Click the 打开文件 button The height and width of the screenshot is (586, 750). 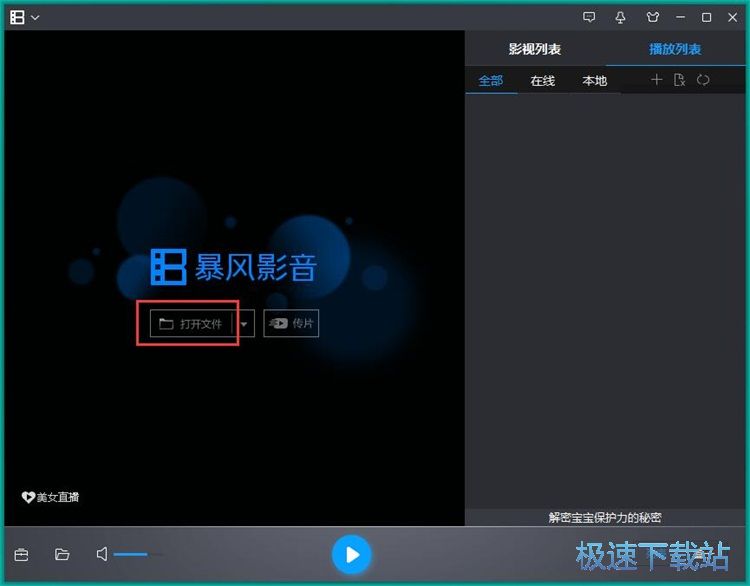click(191, 323)
